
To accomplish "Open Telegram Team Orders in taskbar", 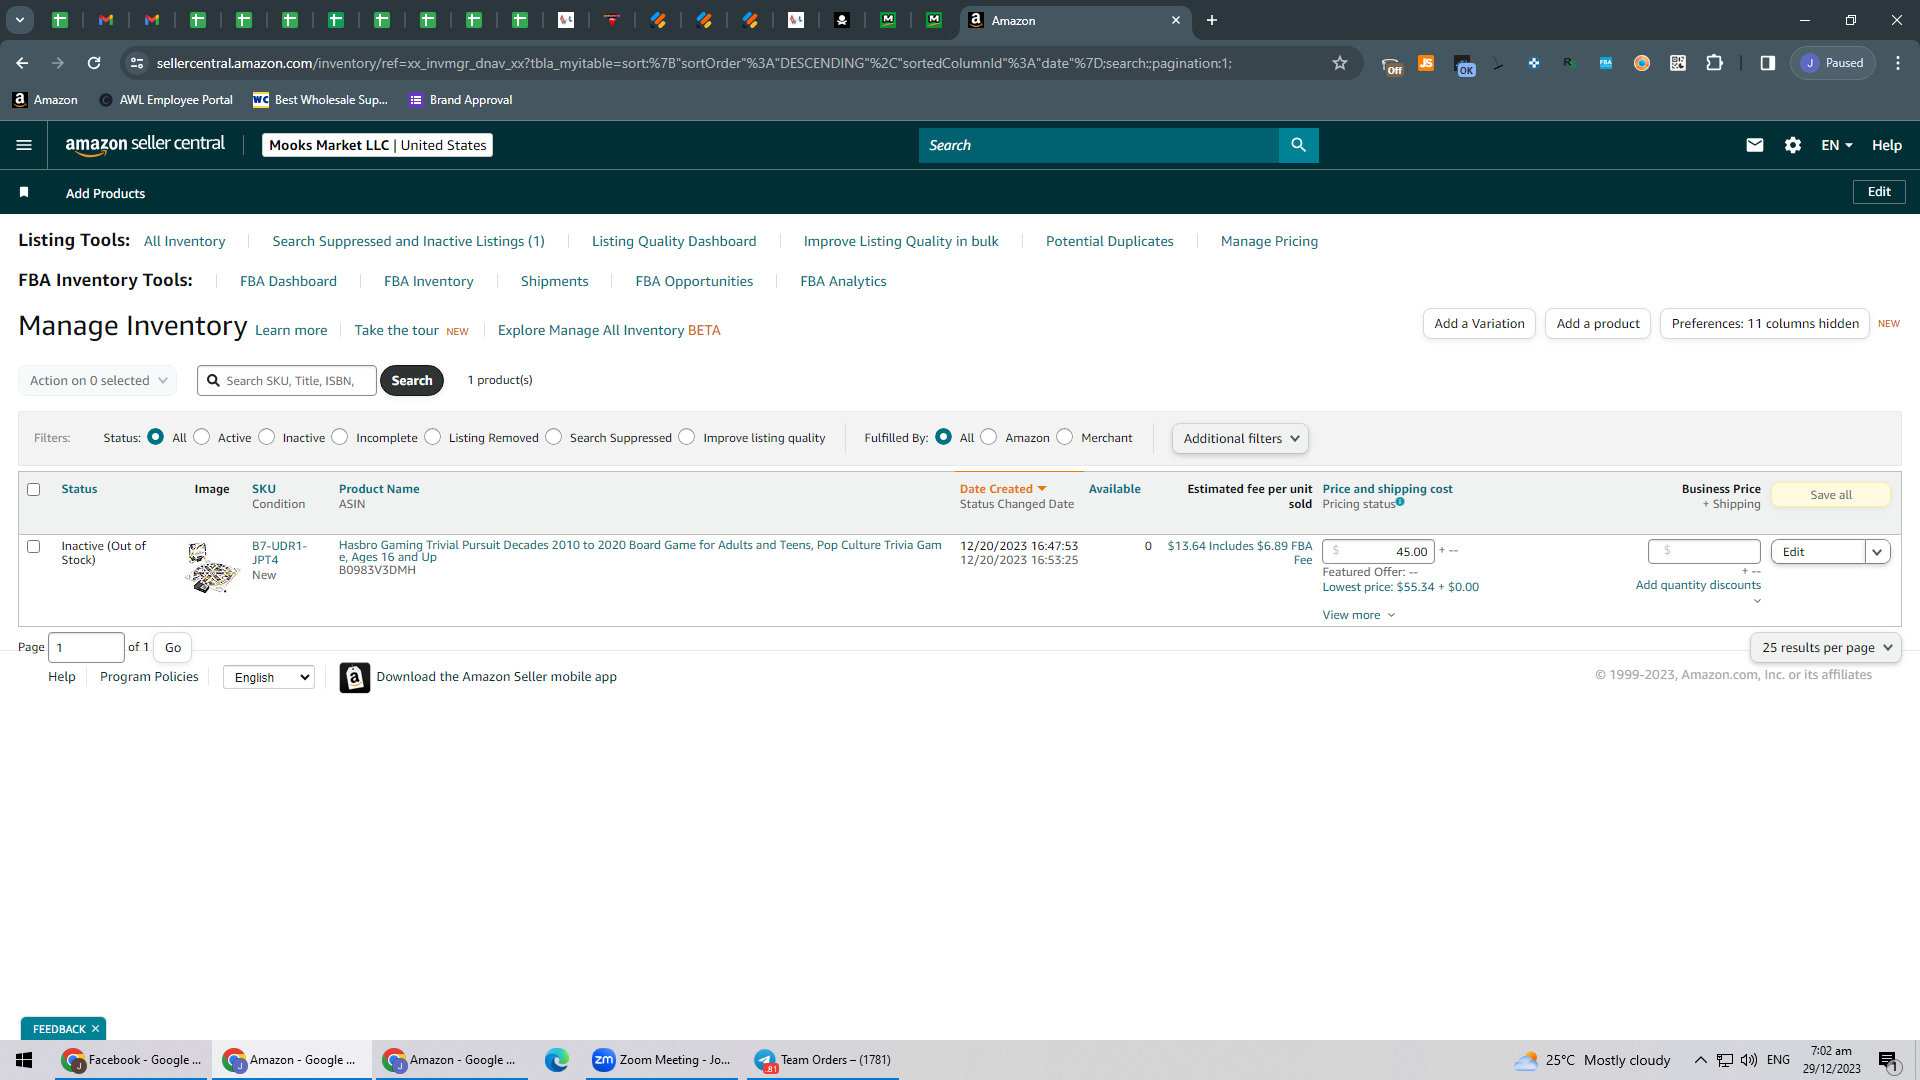I will (x=823, y=1060).
